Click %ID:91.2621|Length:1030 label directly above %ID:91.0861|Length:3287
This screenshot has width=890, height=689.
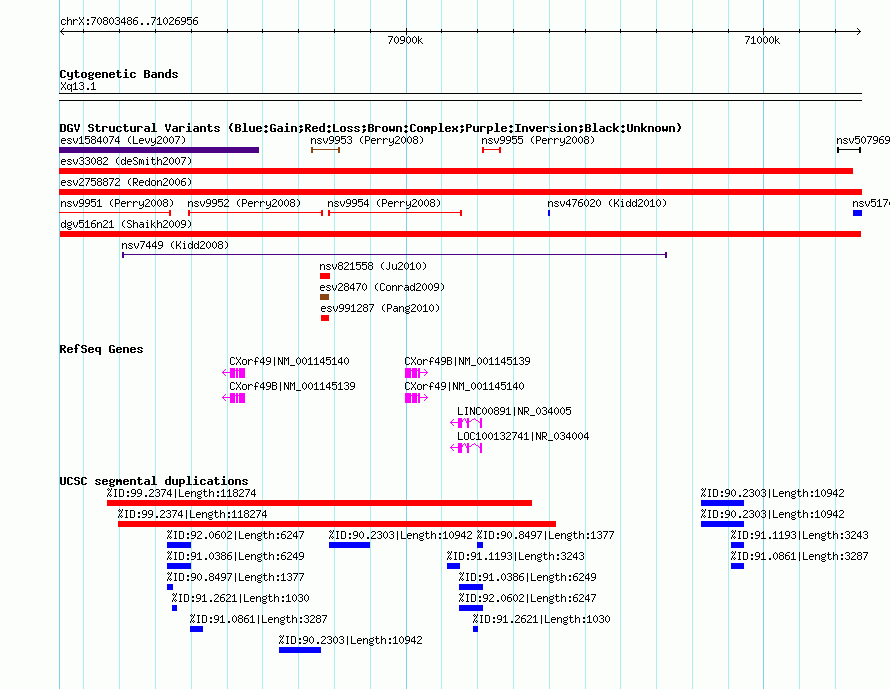[x=241, y=598]
